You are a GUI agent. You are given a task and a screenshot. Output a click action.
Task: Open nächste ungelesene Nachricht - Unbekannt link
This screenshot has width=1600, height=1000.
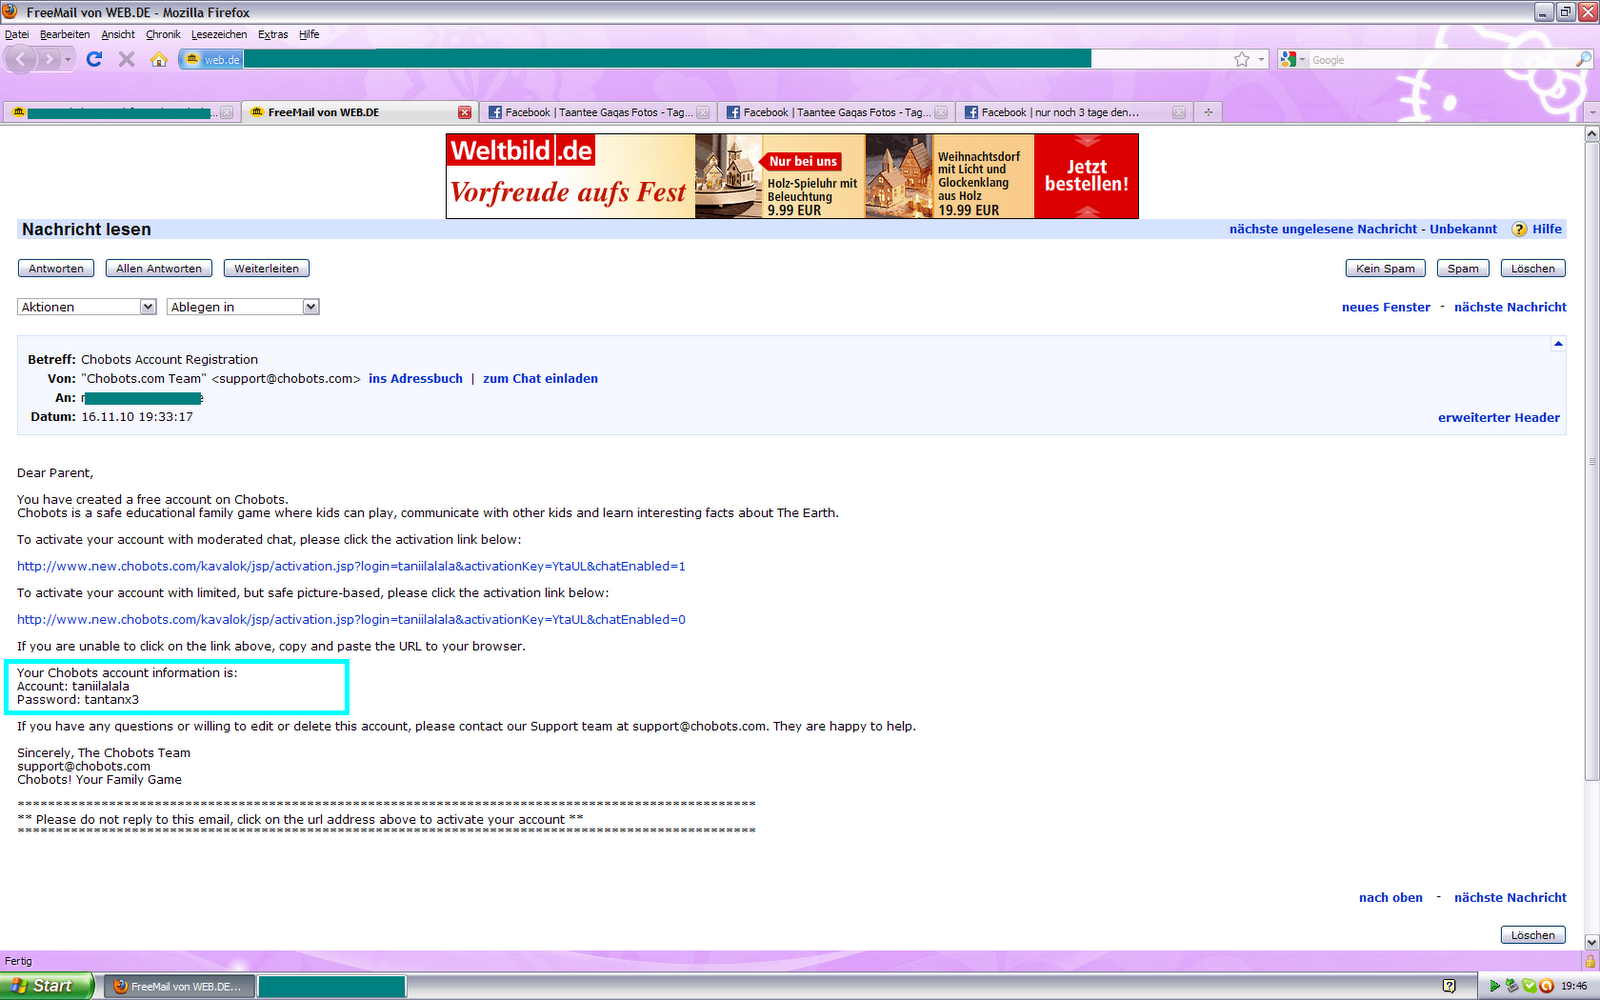click(x=1363, y=229)
